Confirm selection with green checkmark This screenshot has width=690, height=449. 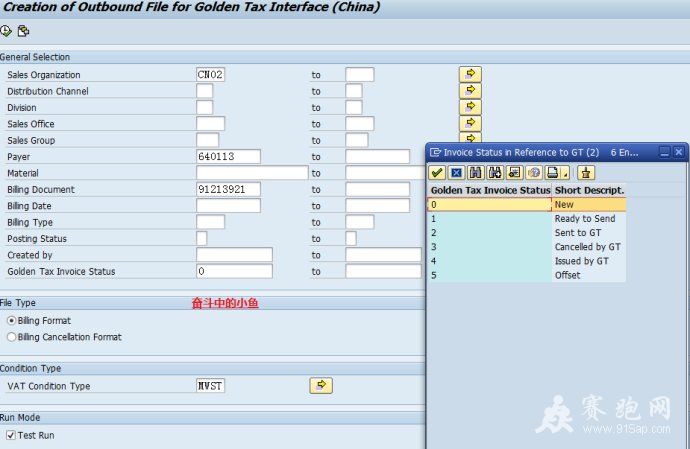(x=437, y=173)
